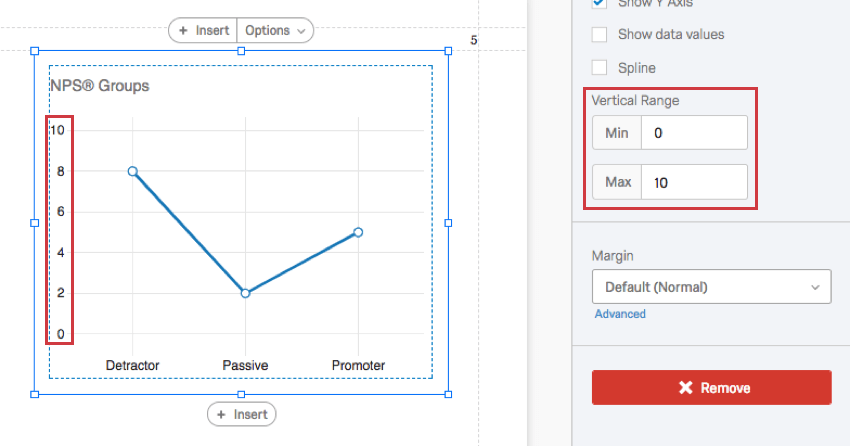
Task: Click the chevron arrow in Margin dropdown
Action: [x=815, y=287]
